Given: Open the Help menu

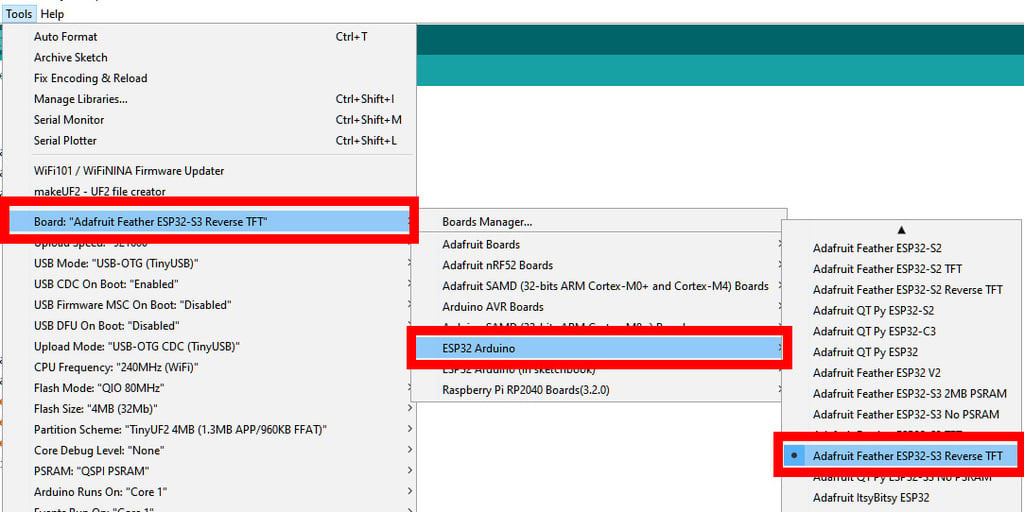Looking at the screenshot, I should (52, 14).
